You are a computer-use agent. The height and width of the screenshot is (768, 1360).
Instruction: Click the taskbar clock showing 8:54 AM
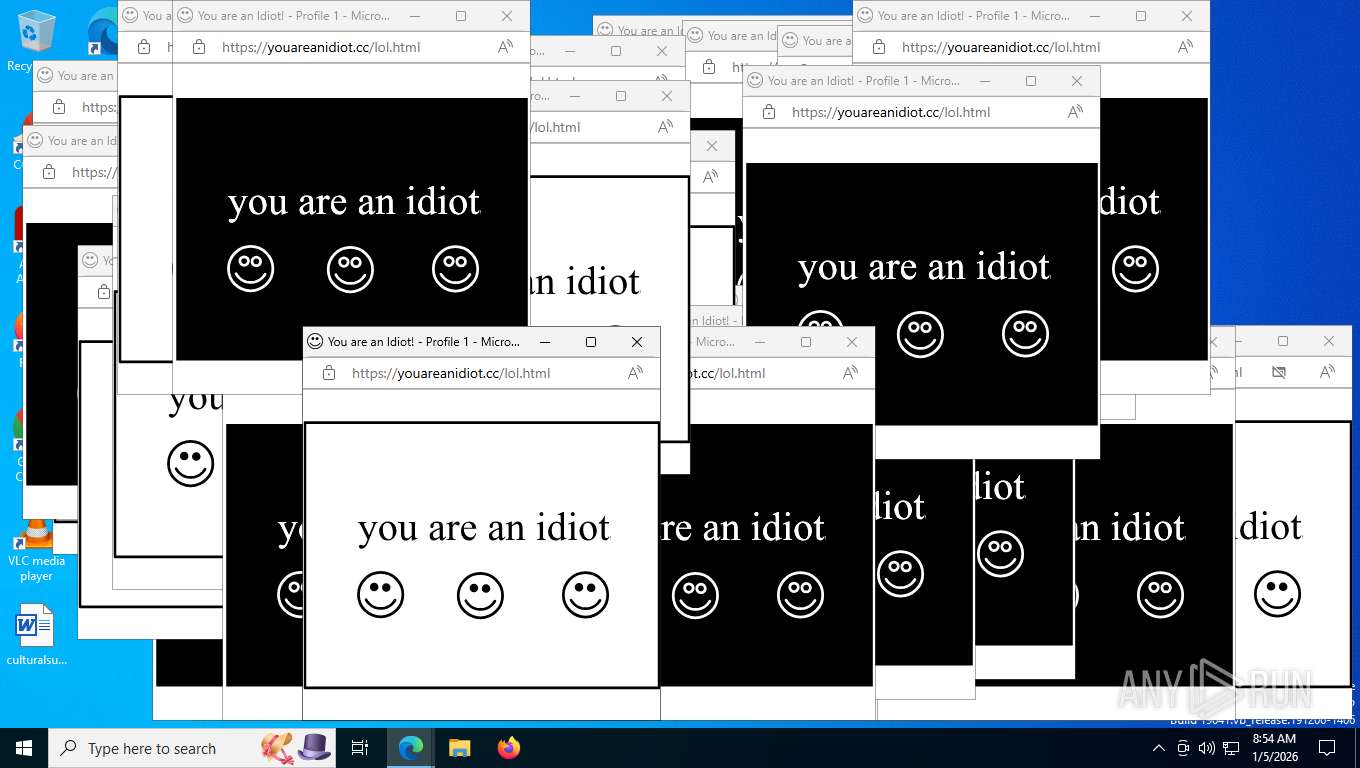1275,748
